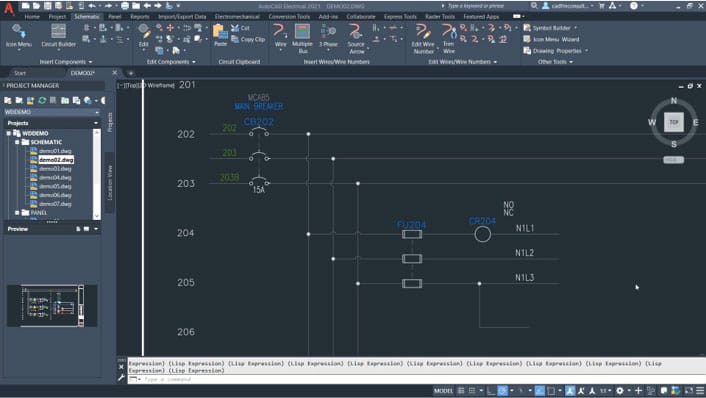Open the Symbol Builder dropdown arrow
Image resolution: width=706 pixels, height=398 pixels.
575,28
